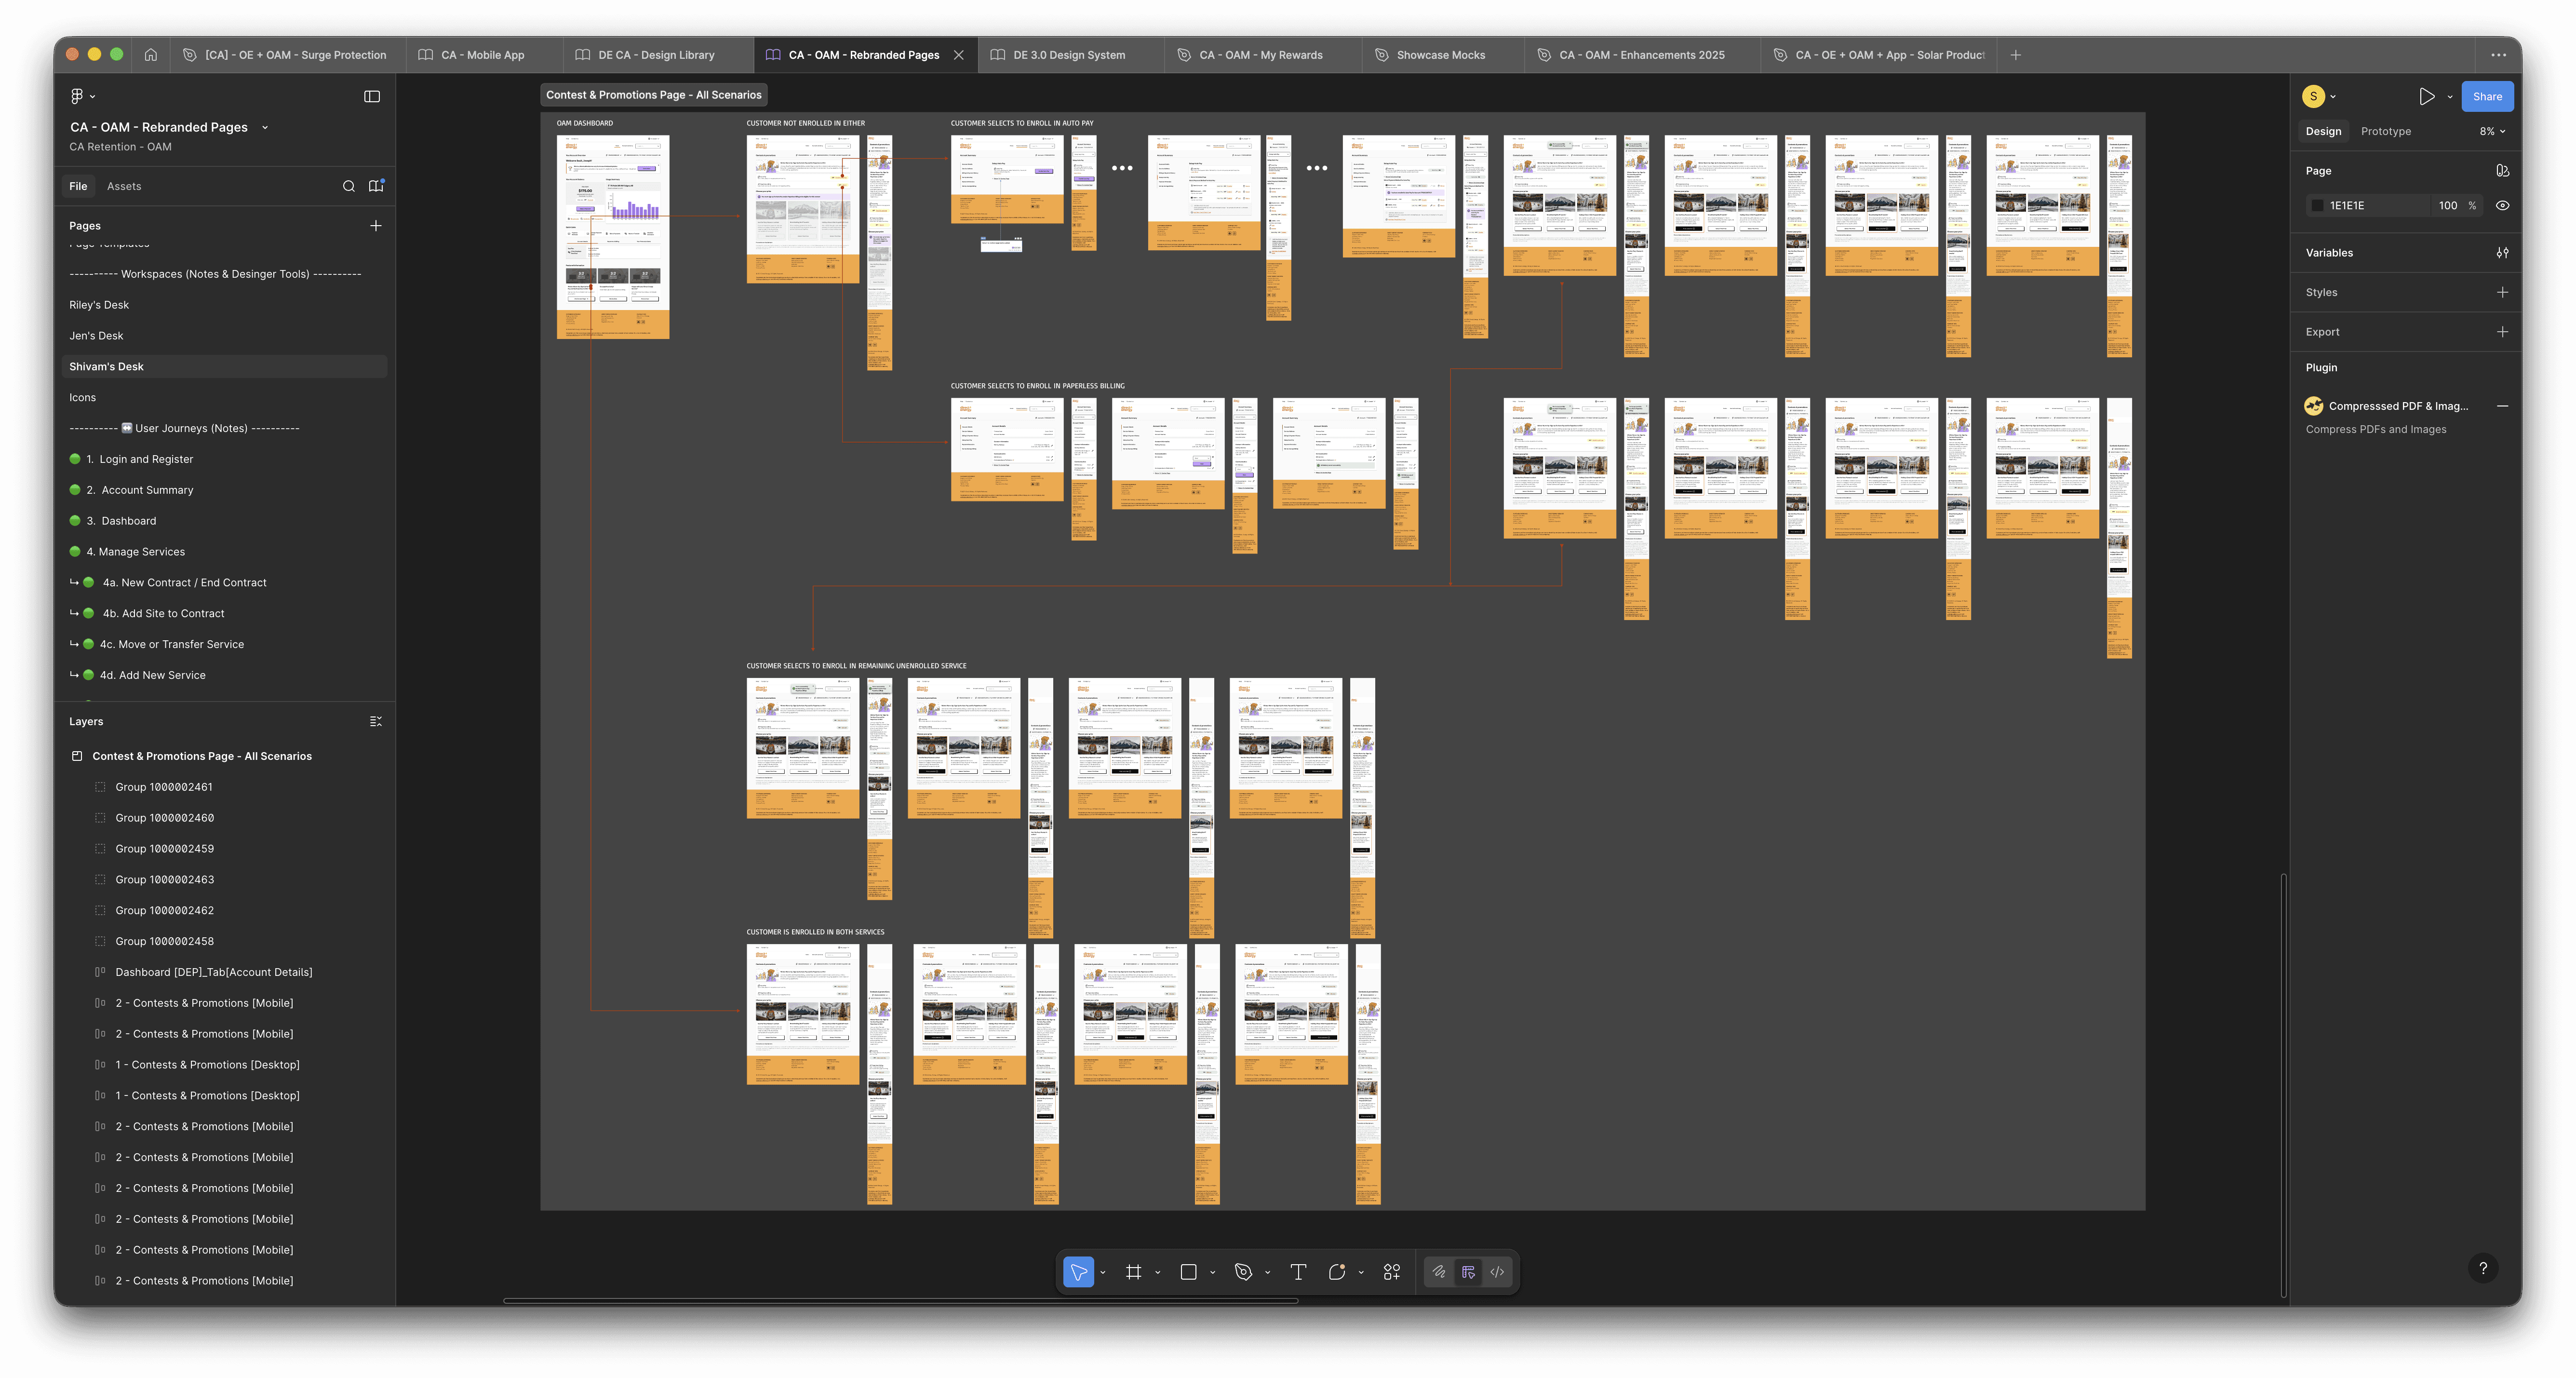The height and width of the screenshot is (1378, 2576).
Task: Select layer Group 1000002461
Action: (164, 787)
